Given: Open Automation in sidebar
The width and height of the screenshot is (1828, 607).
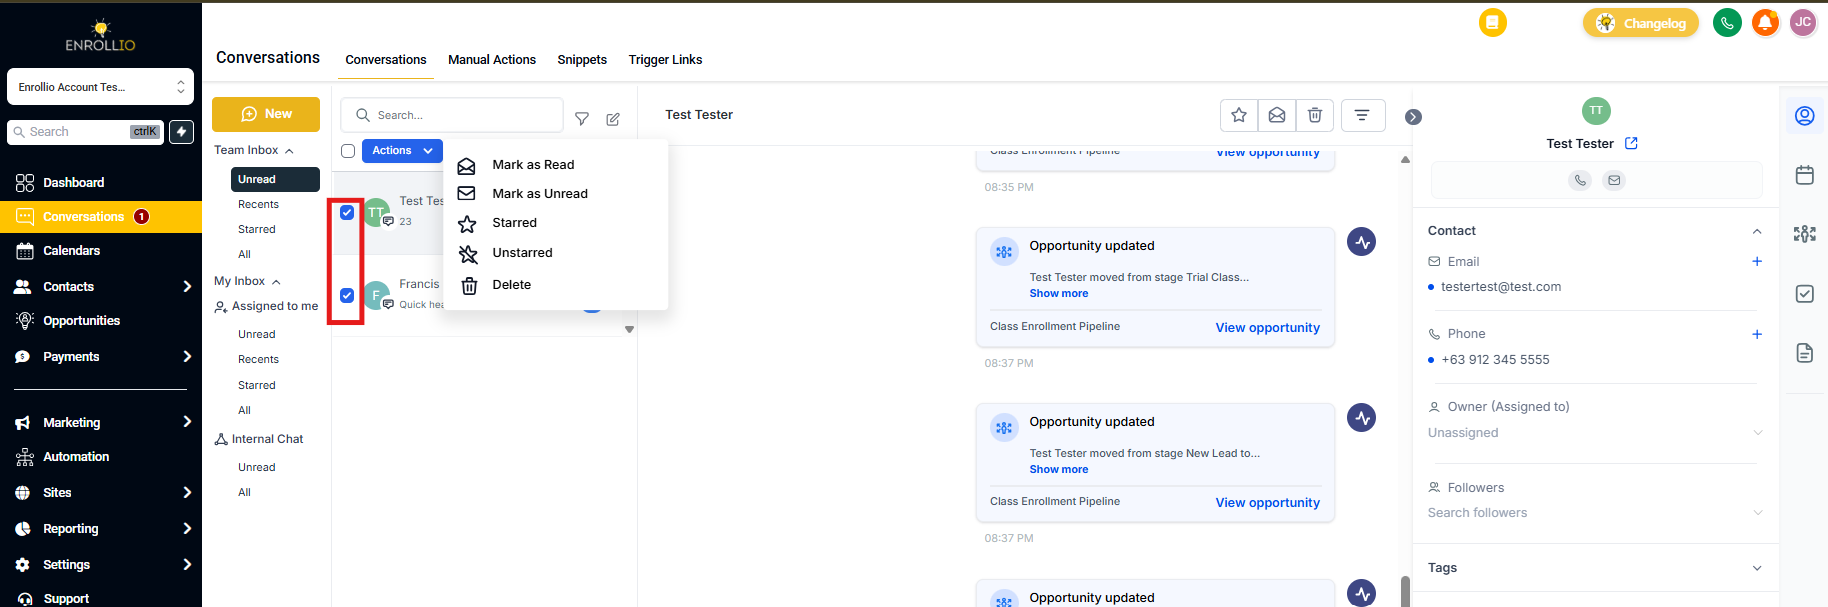Looking at the screenshot, I should pyautogui.click(x=76, y=457).
